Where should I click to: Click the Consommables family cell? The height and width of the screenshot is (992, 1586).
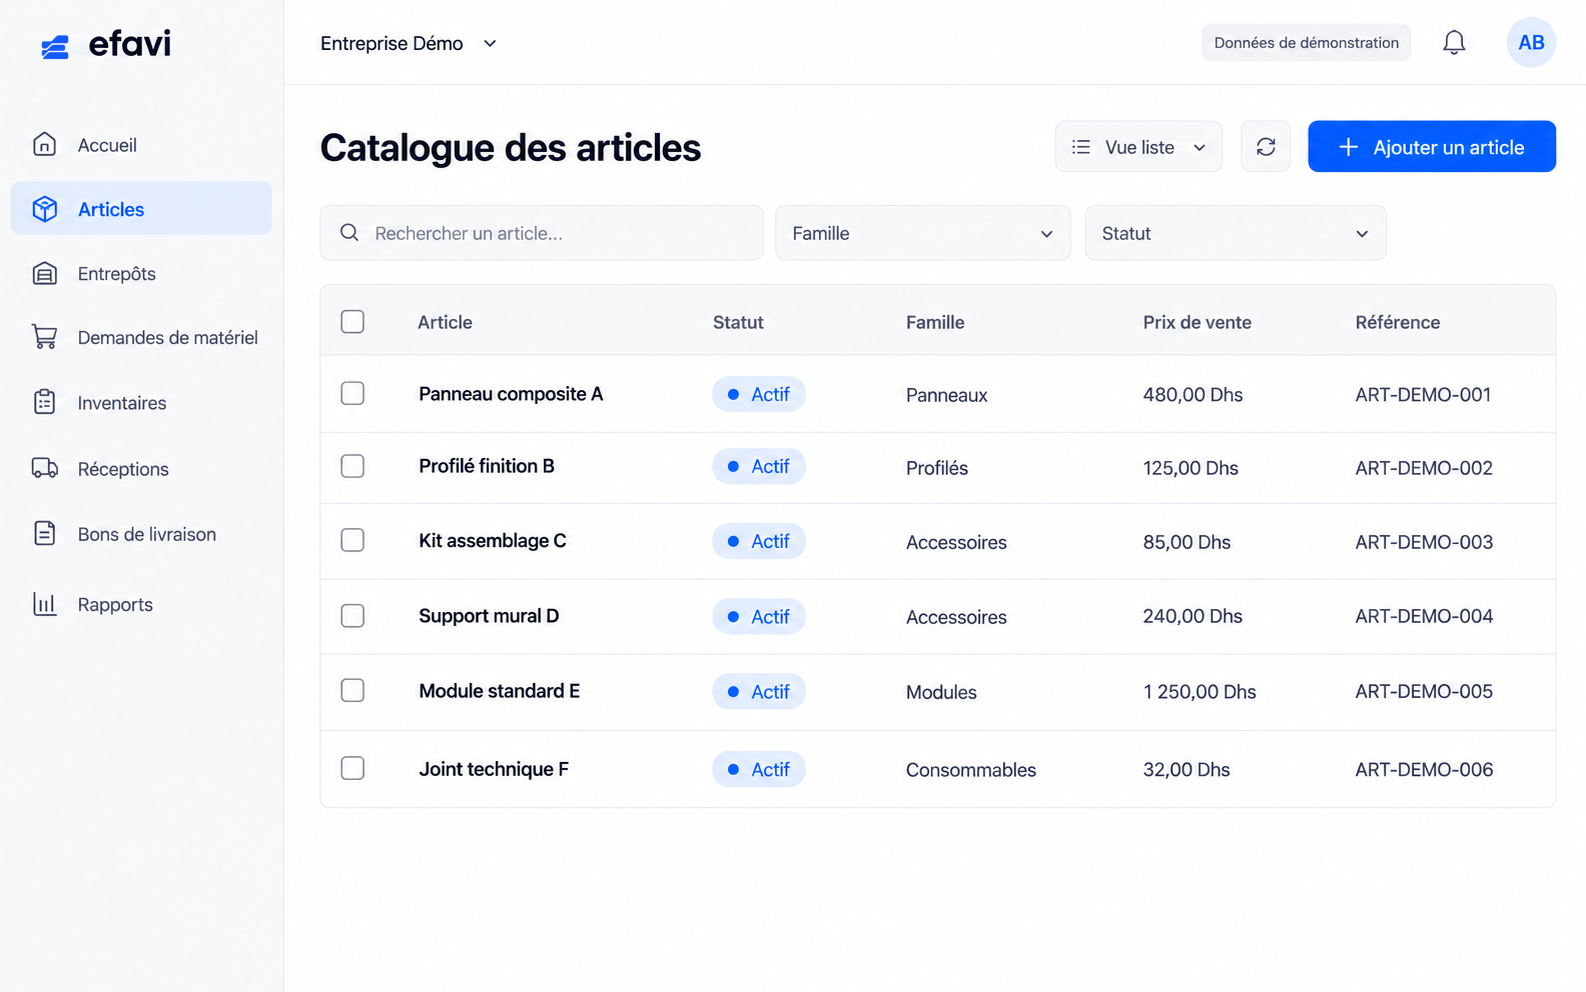[x=971, y=770]
